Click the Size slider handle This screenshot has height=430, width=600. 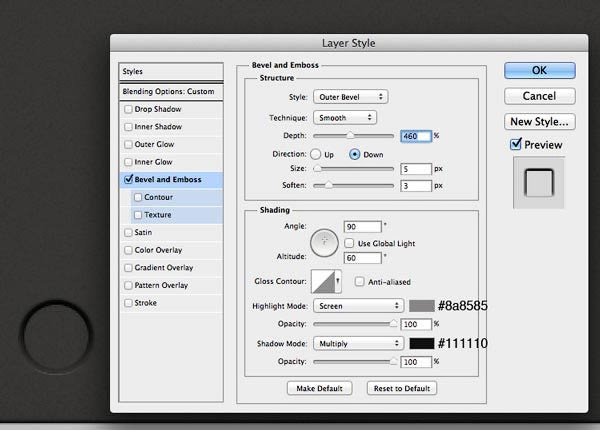tap(317, 168)
